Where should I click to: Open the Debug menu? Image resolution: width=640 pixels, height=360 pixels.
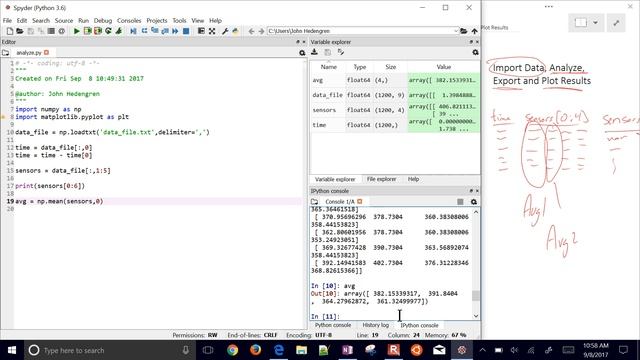(x=102, y=20)
